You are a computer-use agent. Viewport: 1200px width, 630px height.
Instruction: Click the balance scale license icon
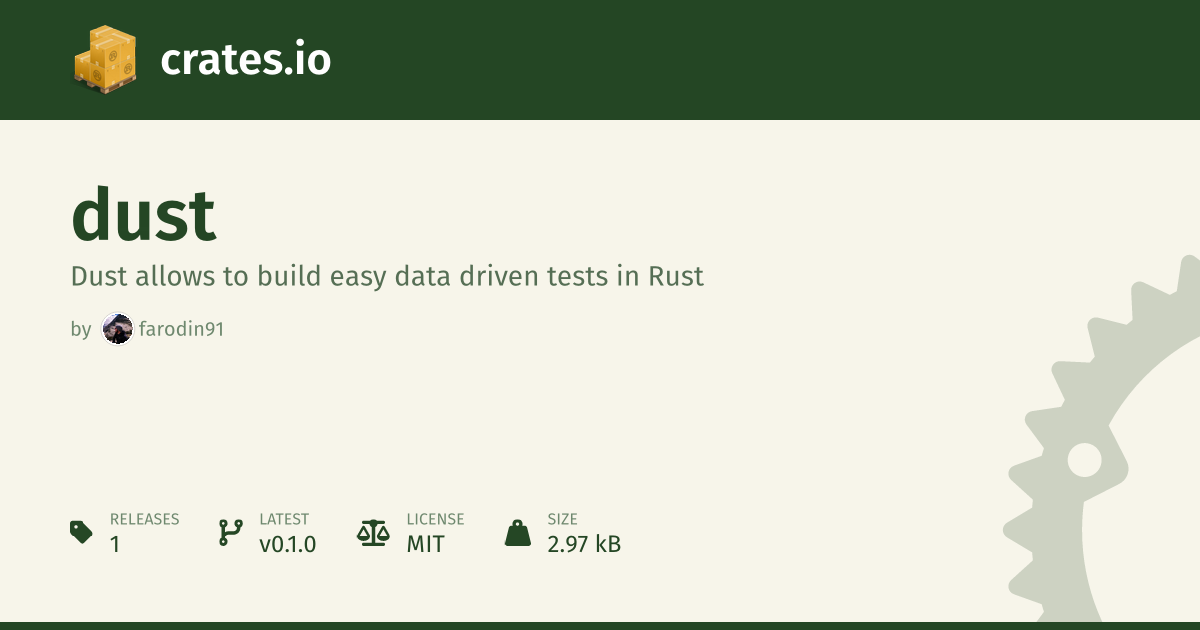click(x=373, y=532)
